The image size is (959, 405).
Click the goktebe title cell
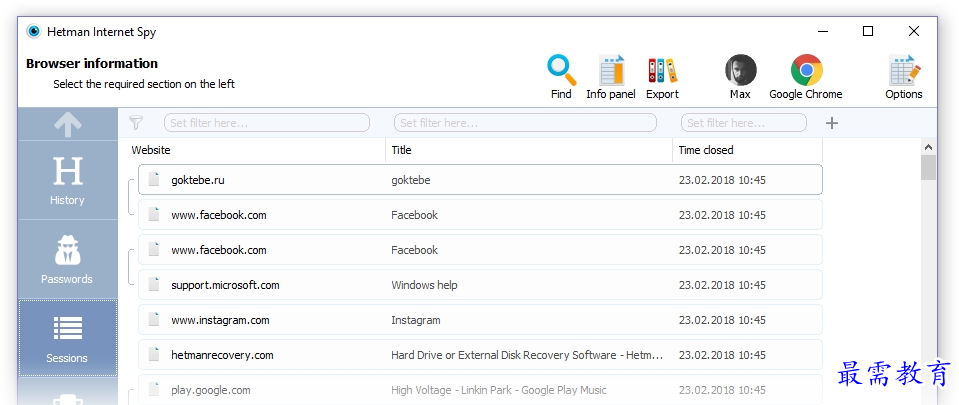coord(410,180)
